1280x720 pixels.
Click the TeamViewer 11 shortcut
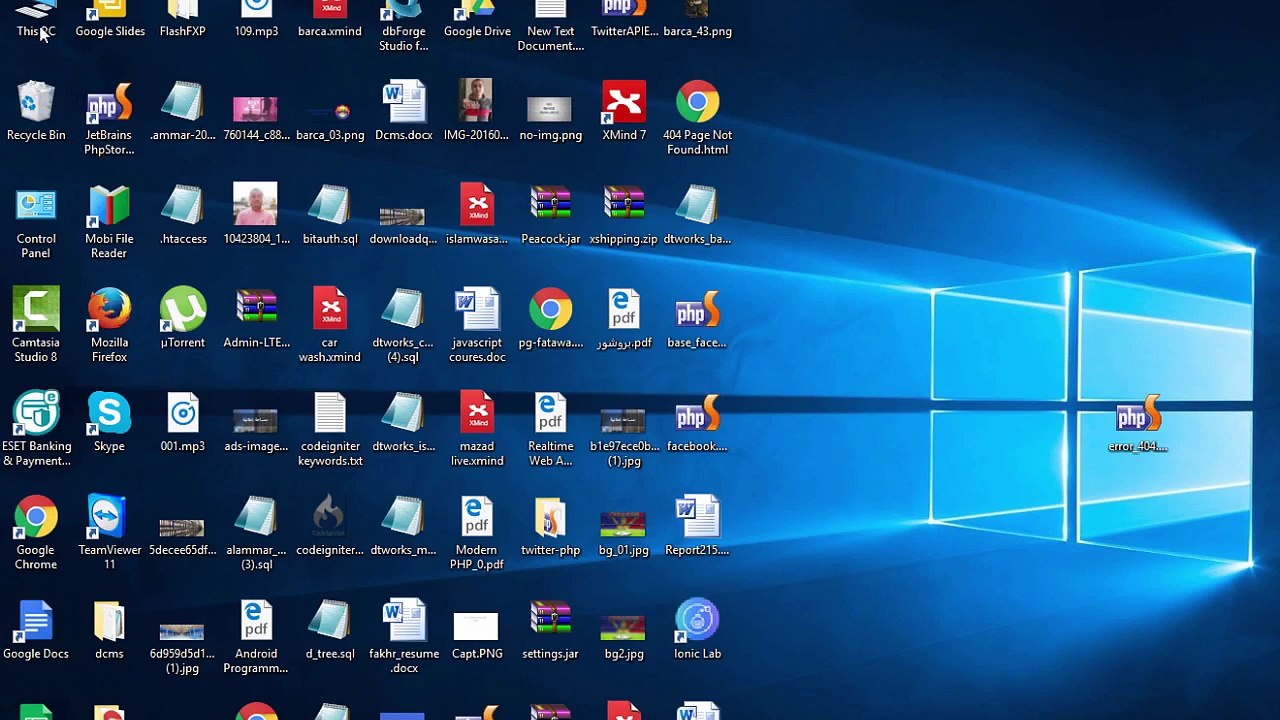(109, 534)
